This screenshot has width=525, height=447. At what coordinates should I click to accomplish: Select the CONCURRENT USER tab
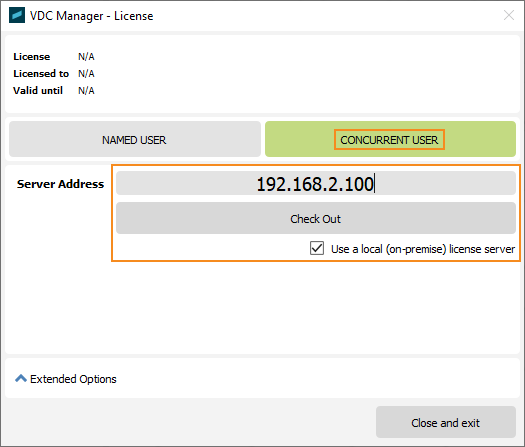click(x=390, y=139)
